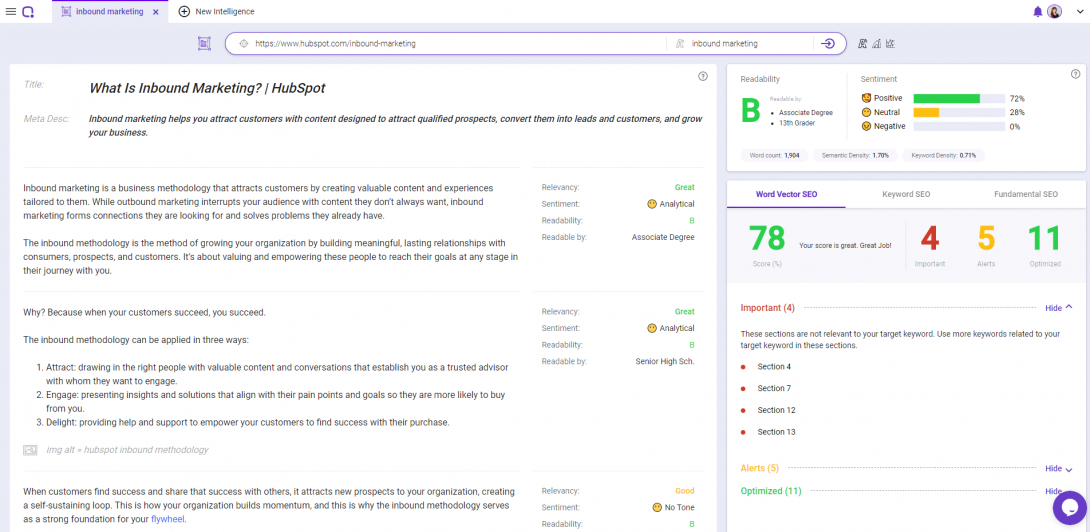Open the notifications bell
Screen dimensions: 1090x532
tap(1038, 12)
